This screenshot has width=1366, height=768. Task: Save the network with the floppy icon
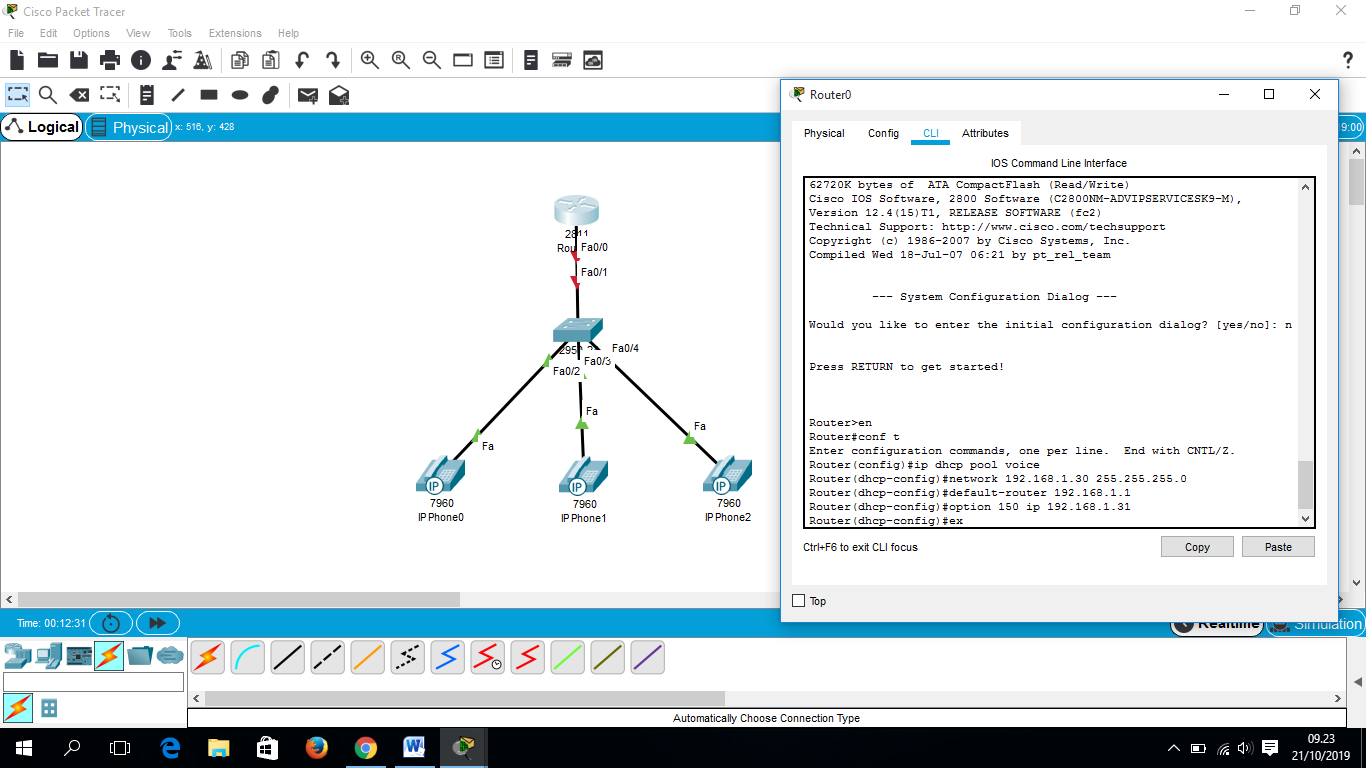coord(78,61)
